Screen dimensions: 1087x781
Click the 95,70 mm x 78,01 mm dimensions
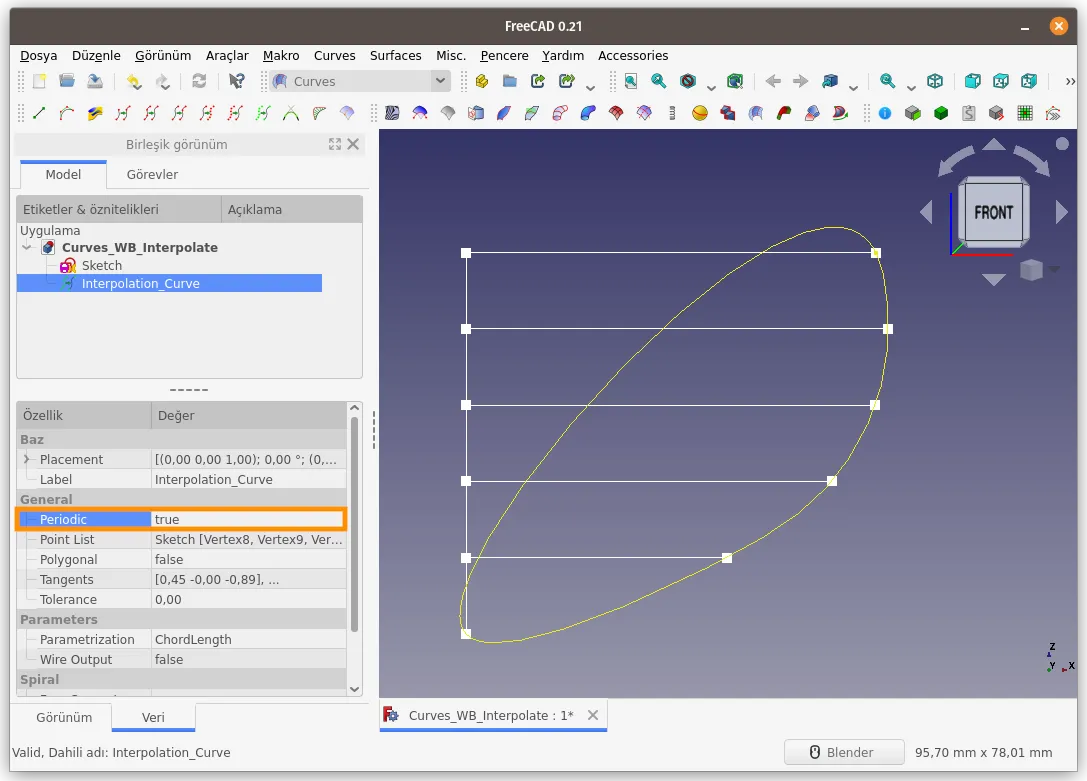point(983,752)
